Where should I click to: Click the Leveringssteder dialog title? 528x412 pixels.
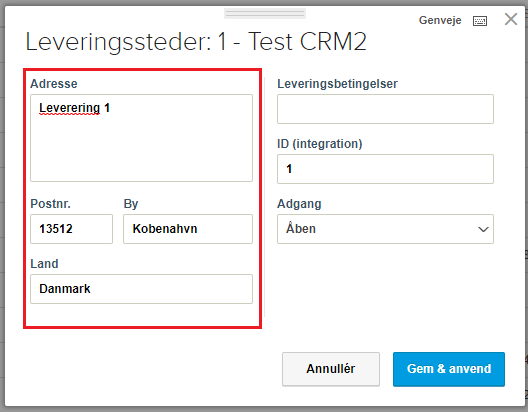[x=196, y=42]
